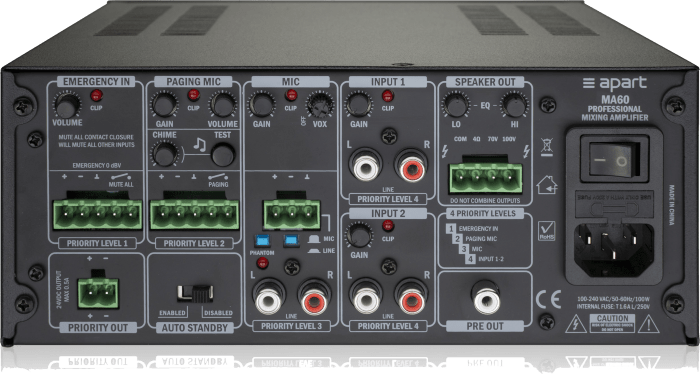Screen dimensions: 700x374
Task: Click the Emergency In volume knob
Action: pyautogui.click(x=67, y=105)
